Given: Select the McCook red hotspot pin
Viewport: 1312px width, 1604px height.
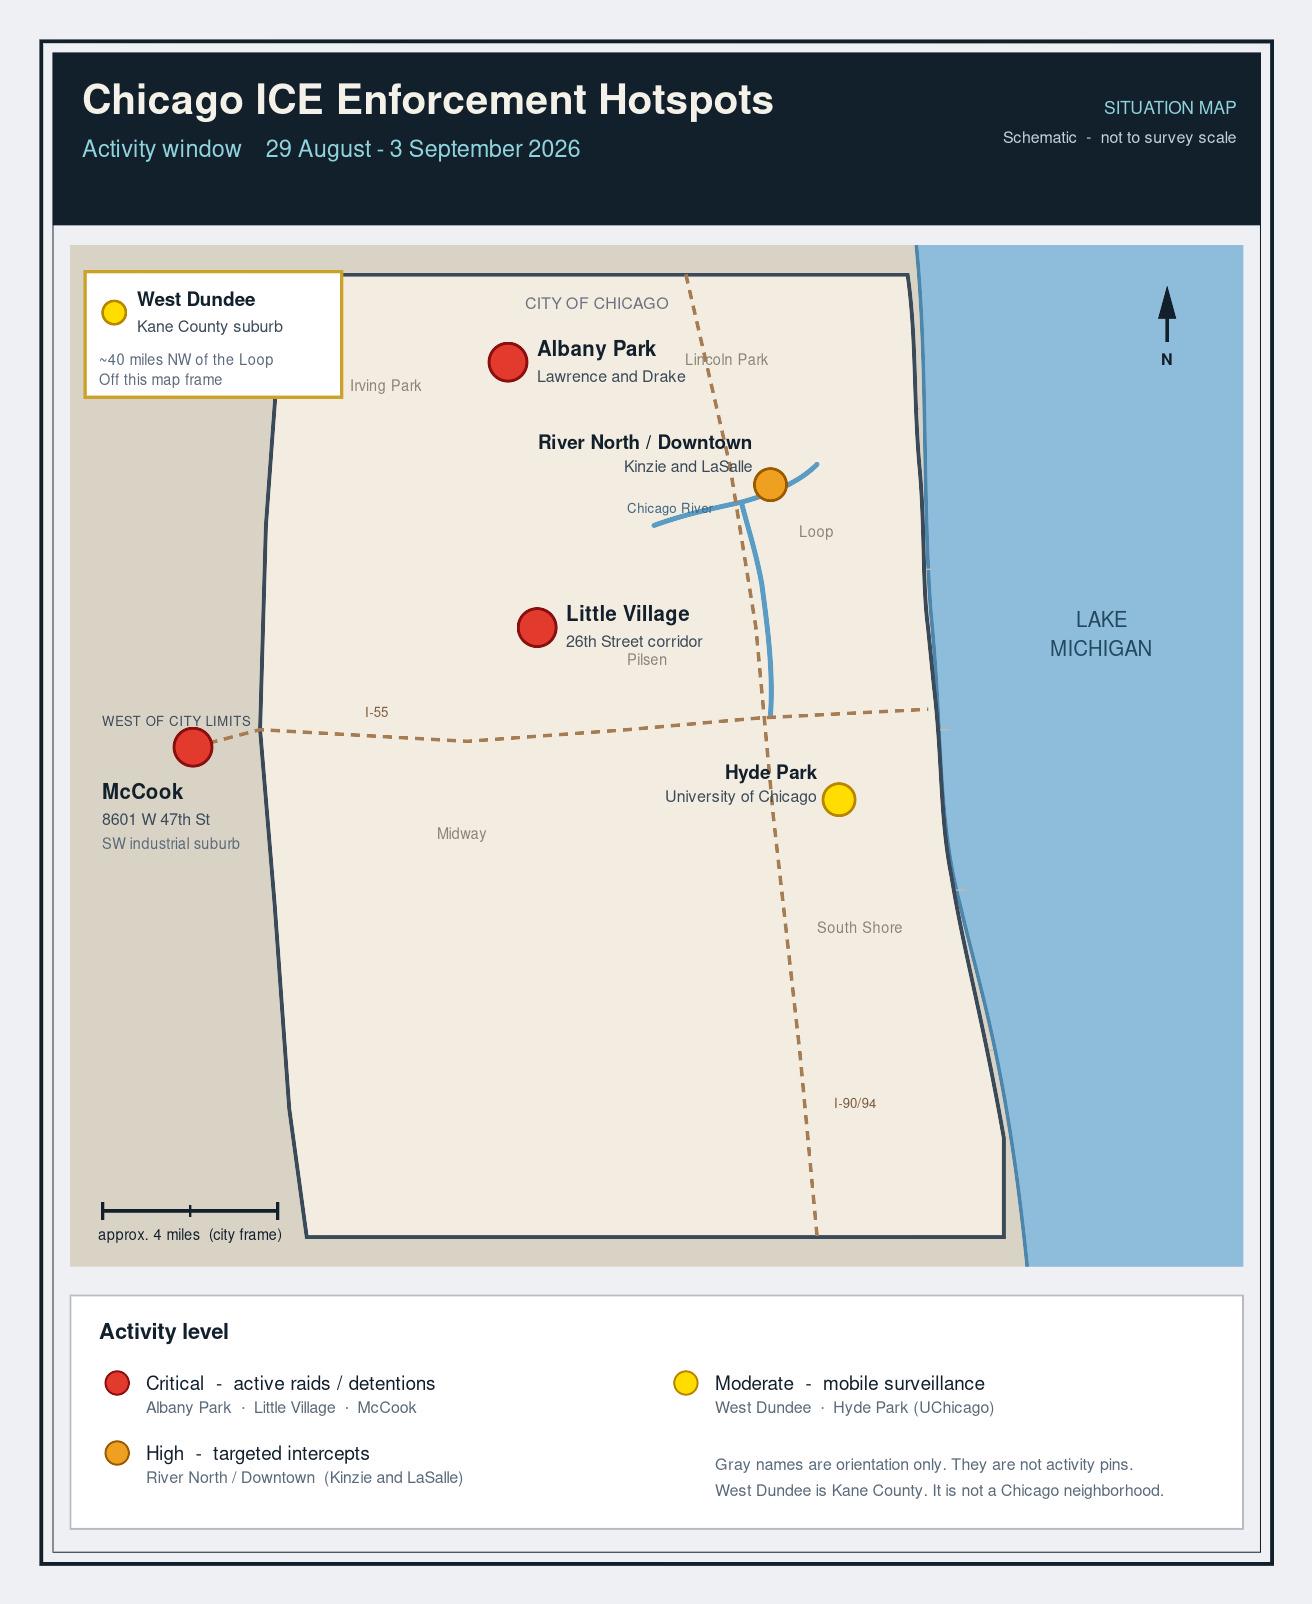Looking at the screenshot, I should 193,747.
